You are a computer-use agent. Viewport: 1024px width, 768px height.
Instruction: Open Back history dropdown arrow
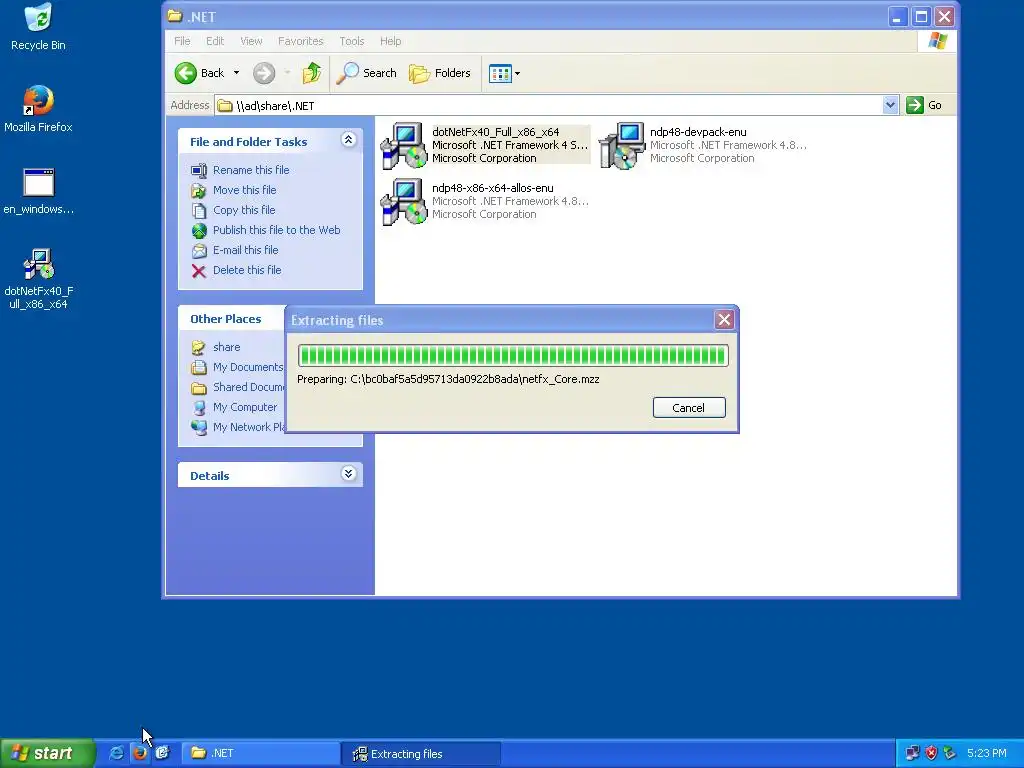[236, 73]
